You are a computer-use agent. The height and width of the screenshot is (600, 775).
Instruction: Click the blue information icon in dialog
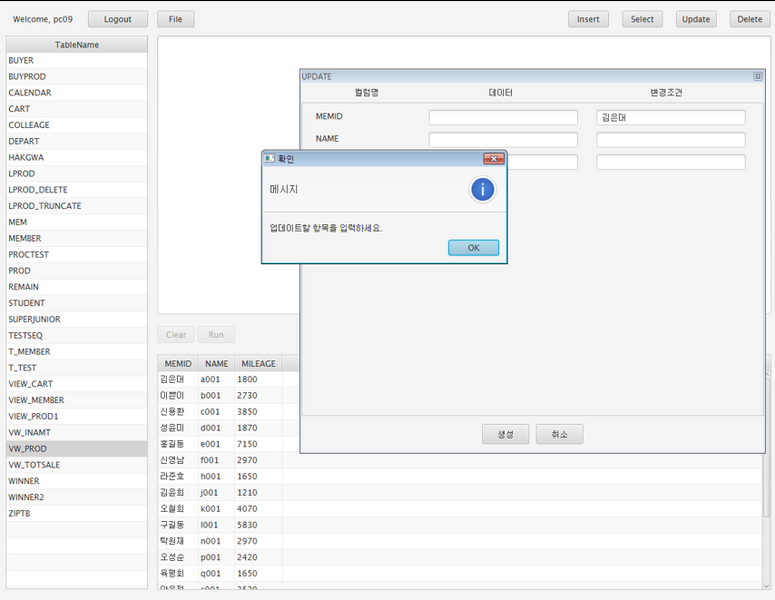483,189
